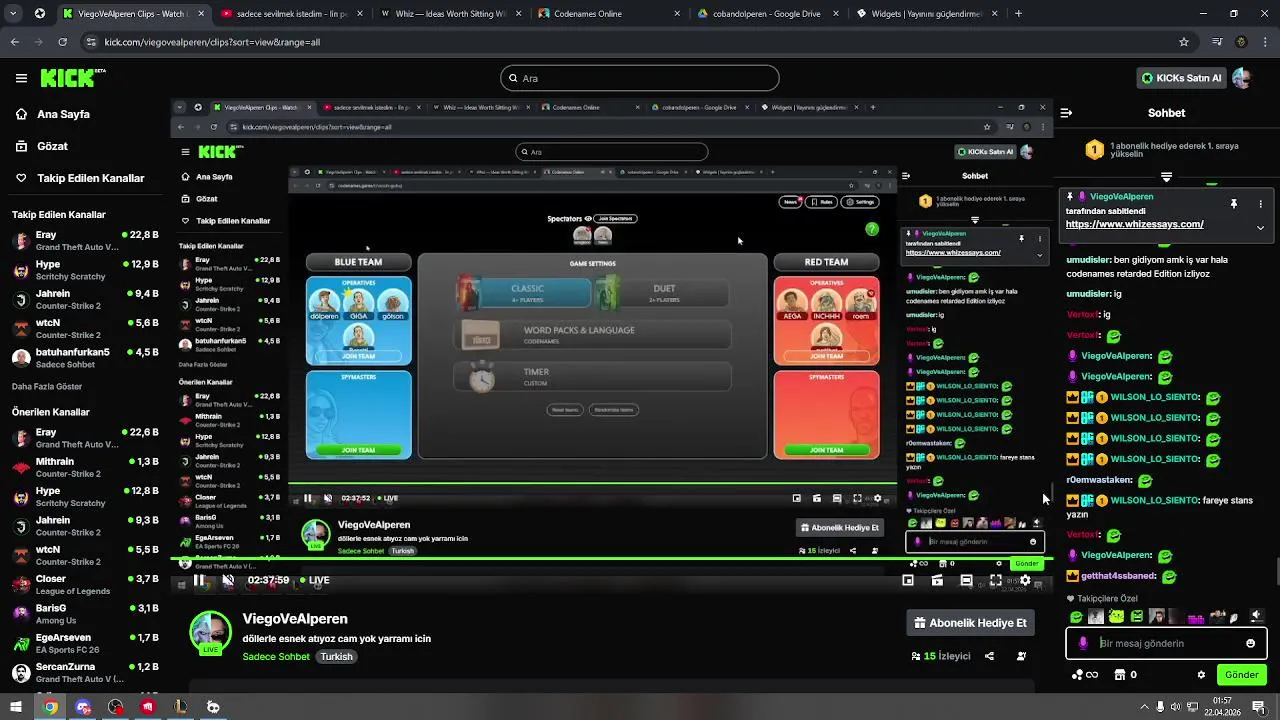
Task: Open the emoji picker in chat input
Action: [x=1250, y=643]
